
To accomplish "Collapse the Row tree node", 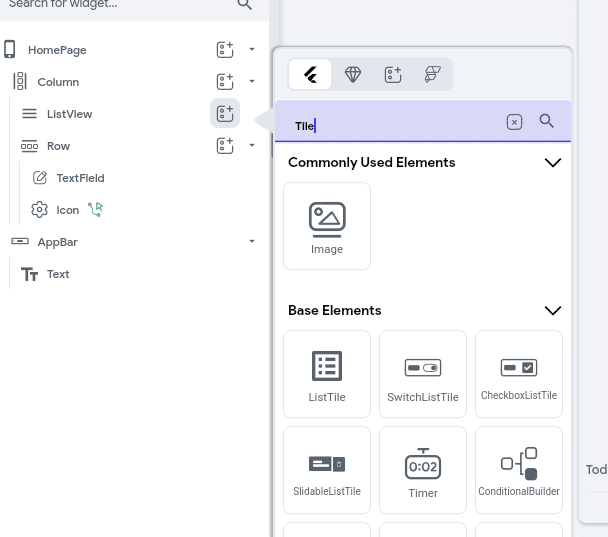I will pyautogui.click(x=252, y=145).
